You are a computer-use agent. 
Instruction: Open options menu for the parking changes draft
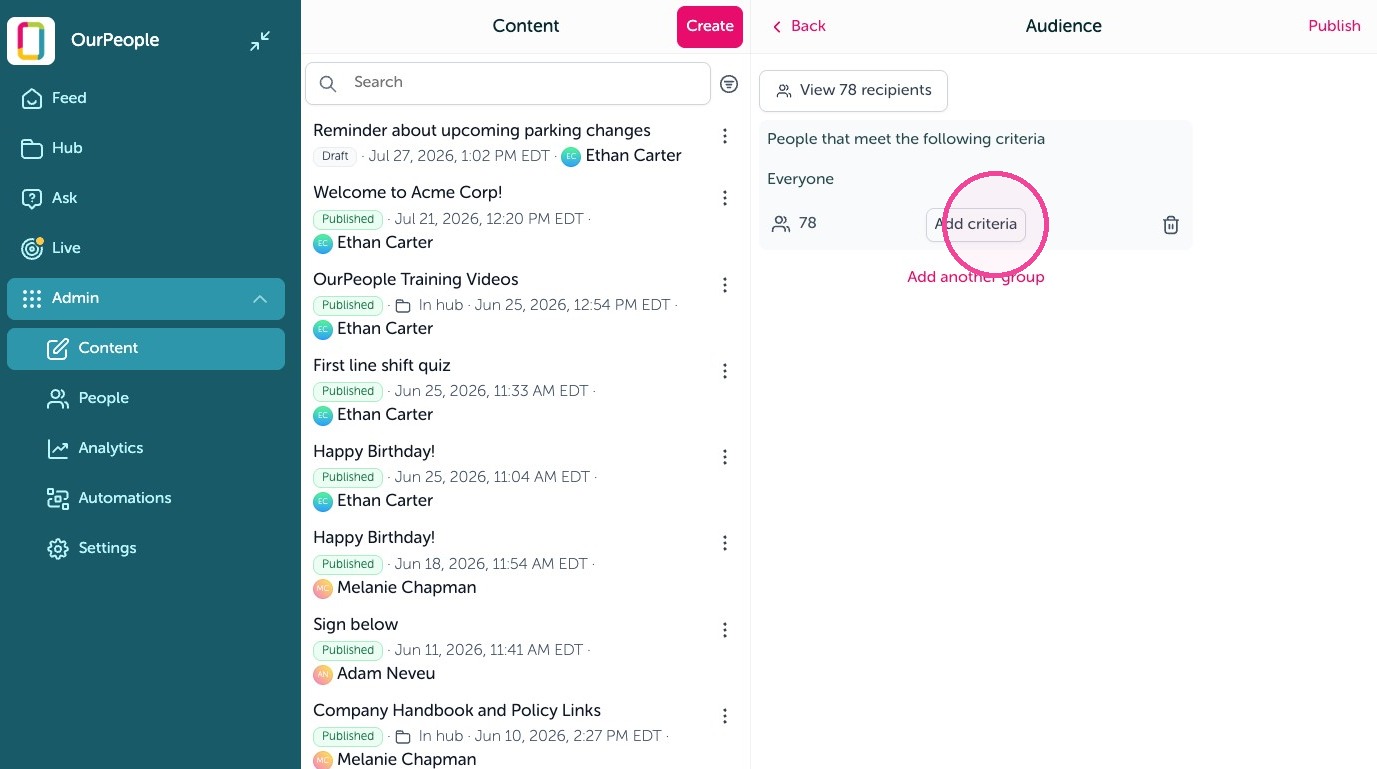[x=725, y=136]
